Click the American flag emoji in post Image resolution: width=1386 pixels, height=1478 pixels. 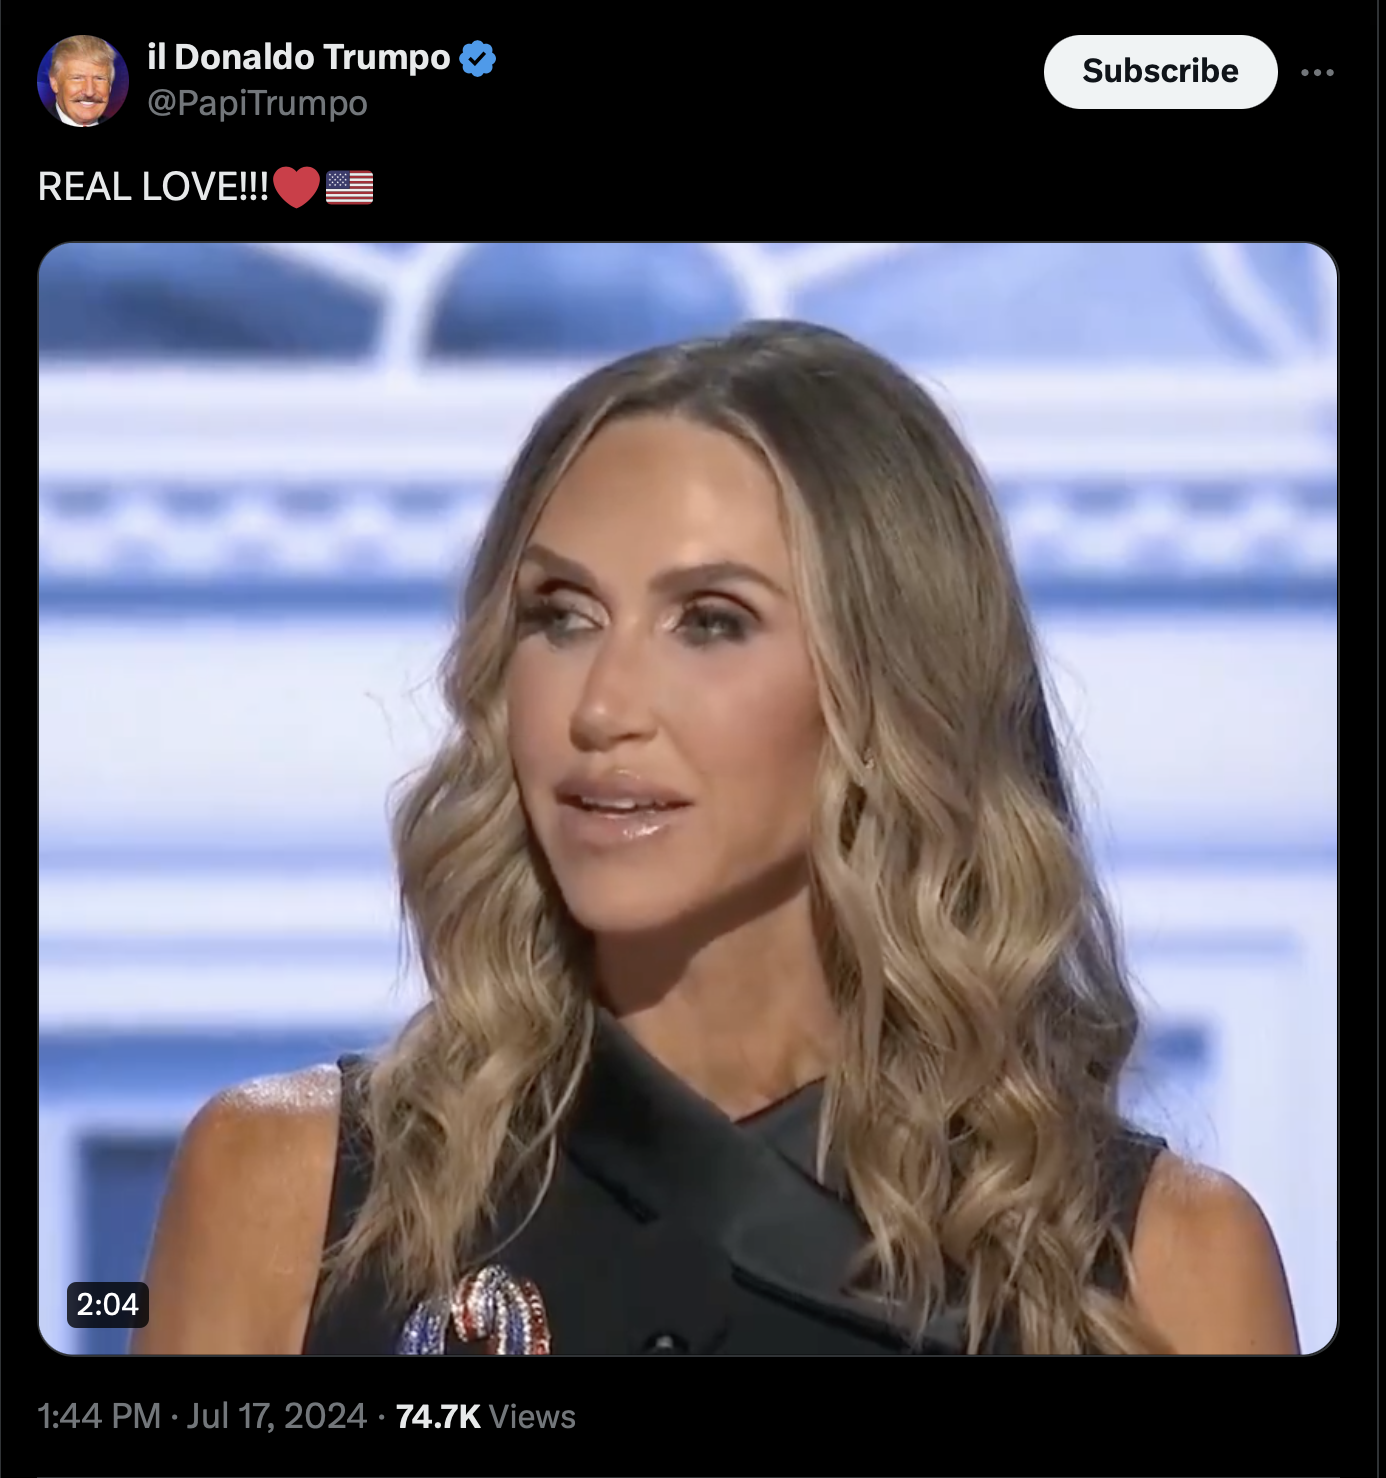coord(349,187)
